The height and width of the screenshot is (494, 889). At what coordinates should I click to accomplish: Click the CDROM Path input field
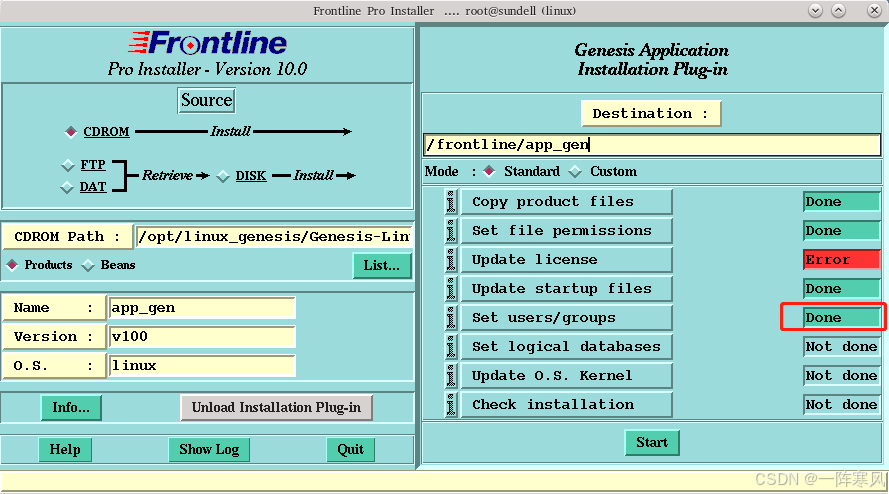274,237
